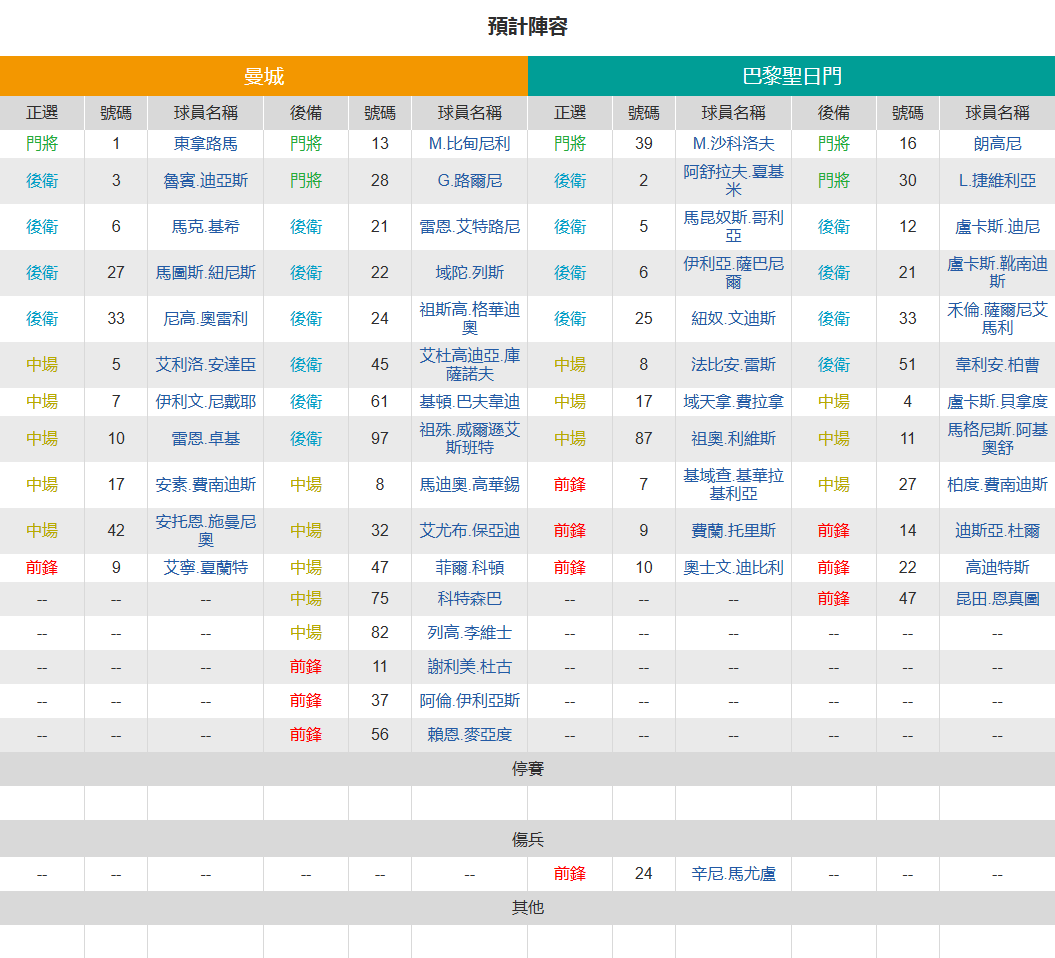Select midfielder 法比安.雷斯
Image resolution: width=1055 pixels, height=958 pixels.
coord(733,365)
